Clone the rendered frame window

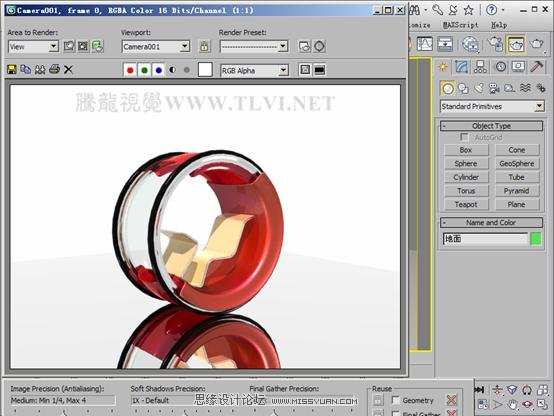(40, 69)
